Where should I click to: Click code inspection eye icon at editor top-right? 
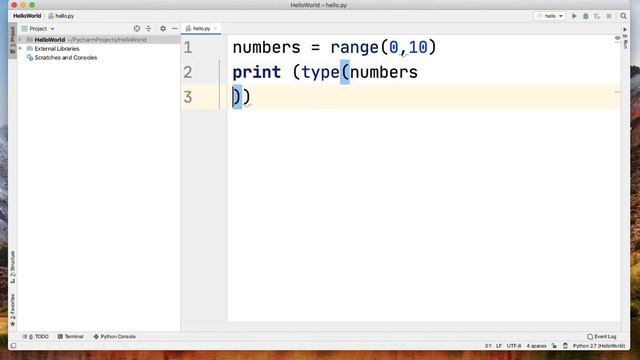(x=617, y=38)
